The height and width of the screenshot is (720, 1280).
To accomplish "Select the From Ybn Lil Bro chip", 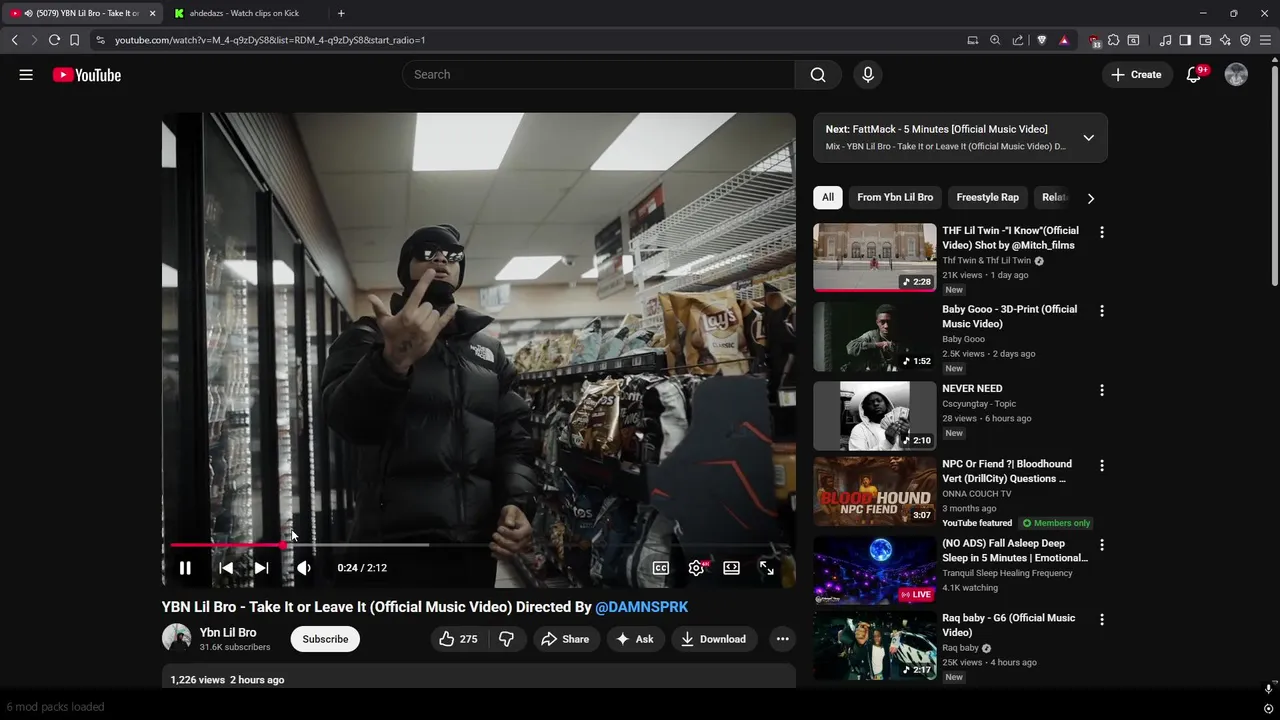I will (895, 197).
